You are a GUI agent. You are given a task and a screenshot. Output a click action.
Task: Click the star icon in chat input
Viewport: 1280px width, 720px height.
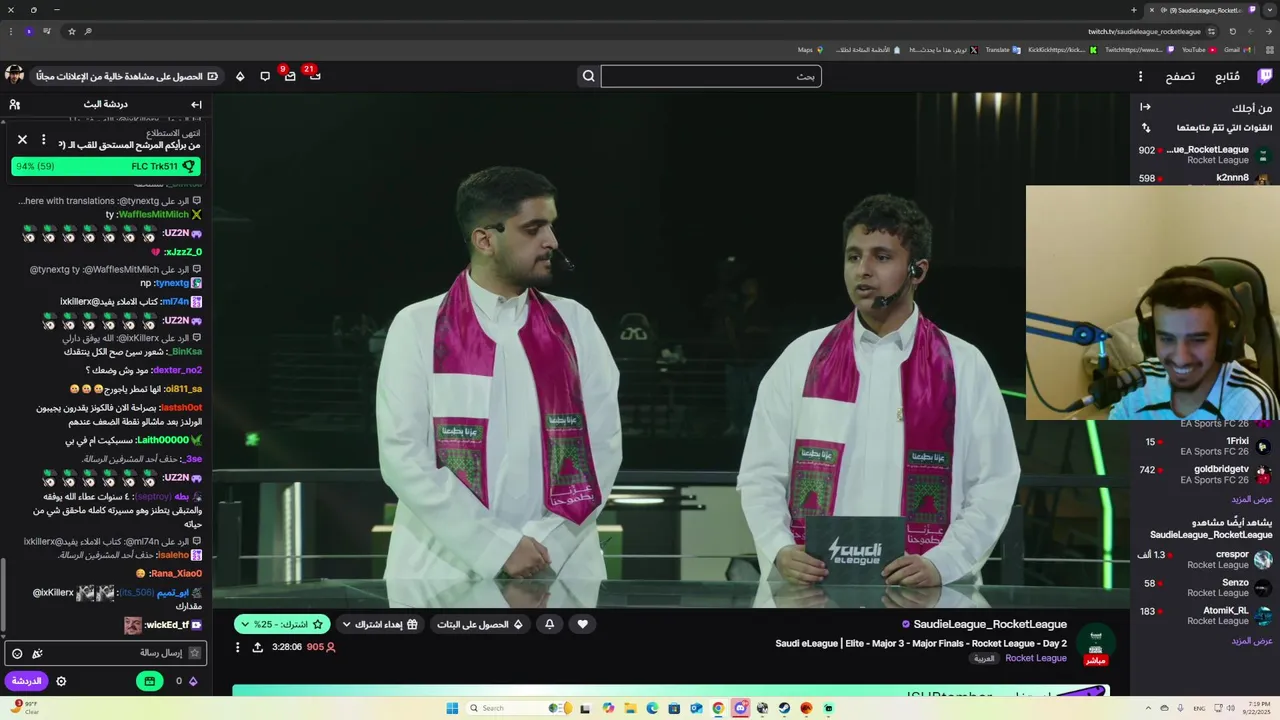[195, 653]
